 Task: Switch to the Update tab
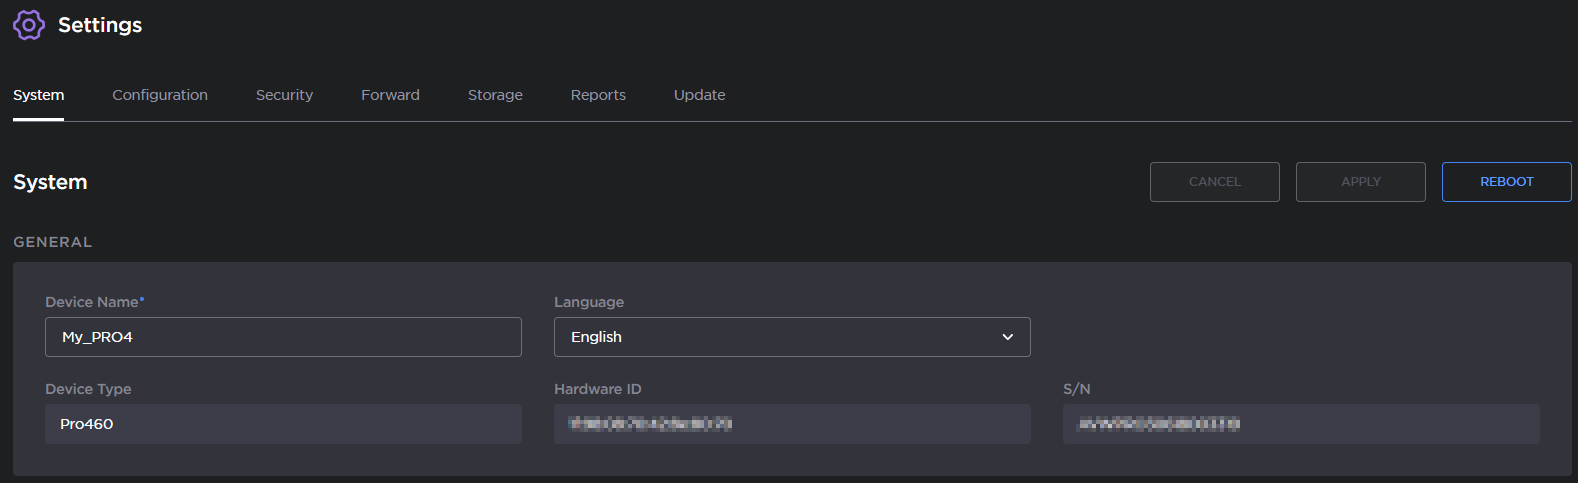tap(699, 95)
